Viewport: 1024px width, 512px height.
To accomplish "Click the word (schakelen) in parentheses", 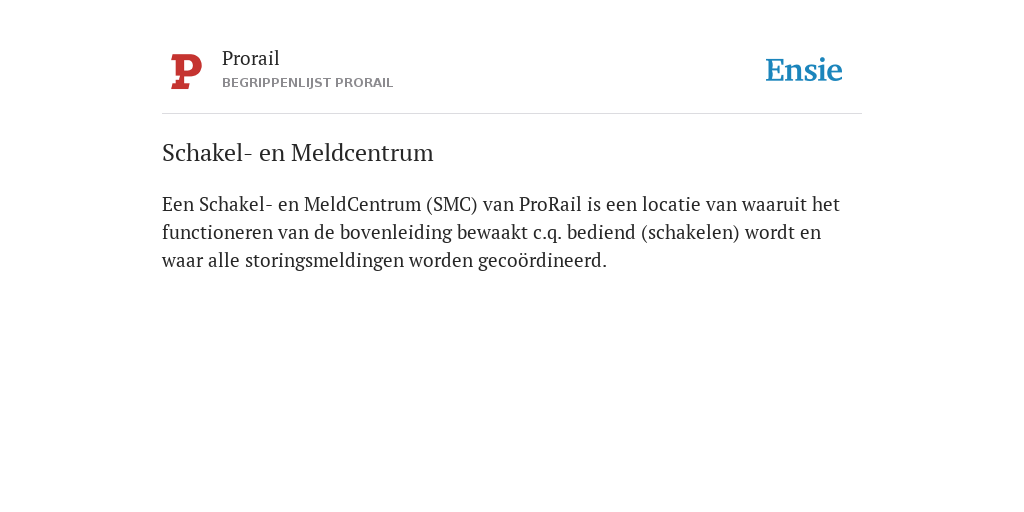I will [x=690, y=232].
